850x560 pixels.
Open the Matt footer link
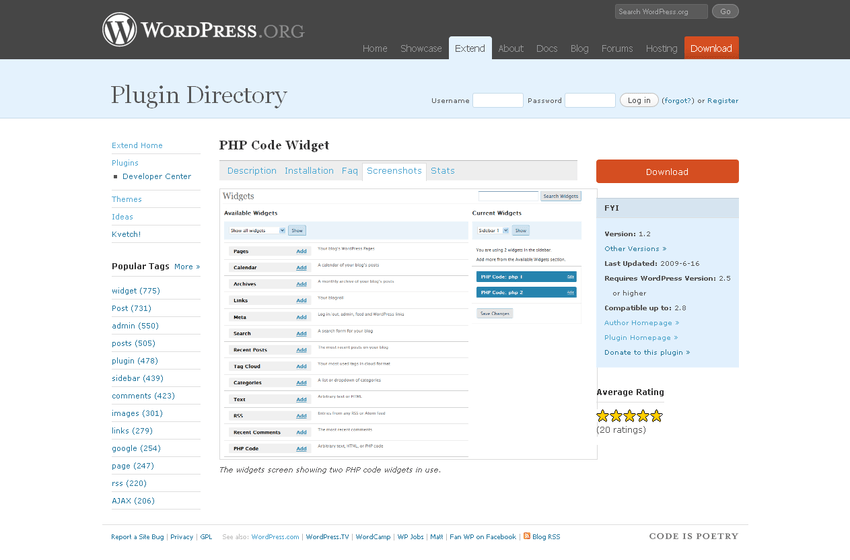click(436, 537)
